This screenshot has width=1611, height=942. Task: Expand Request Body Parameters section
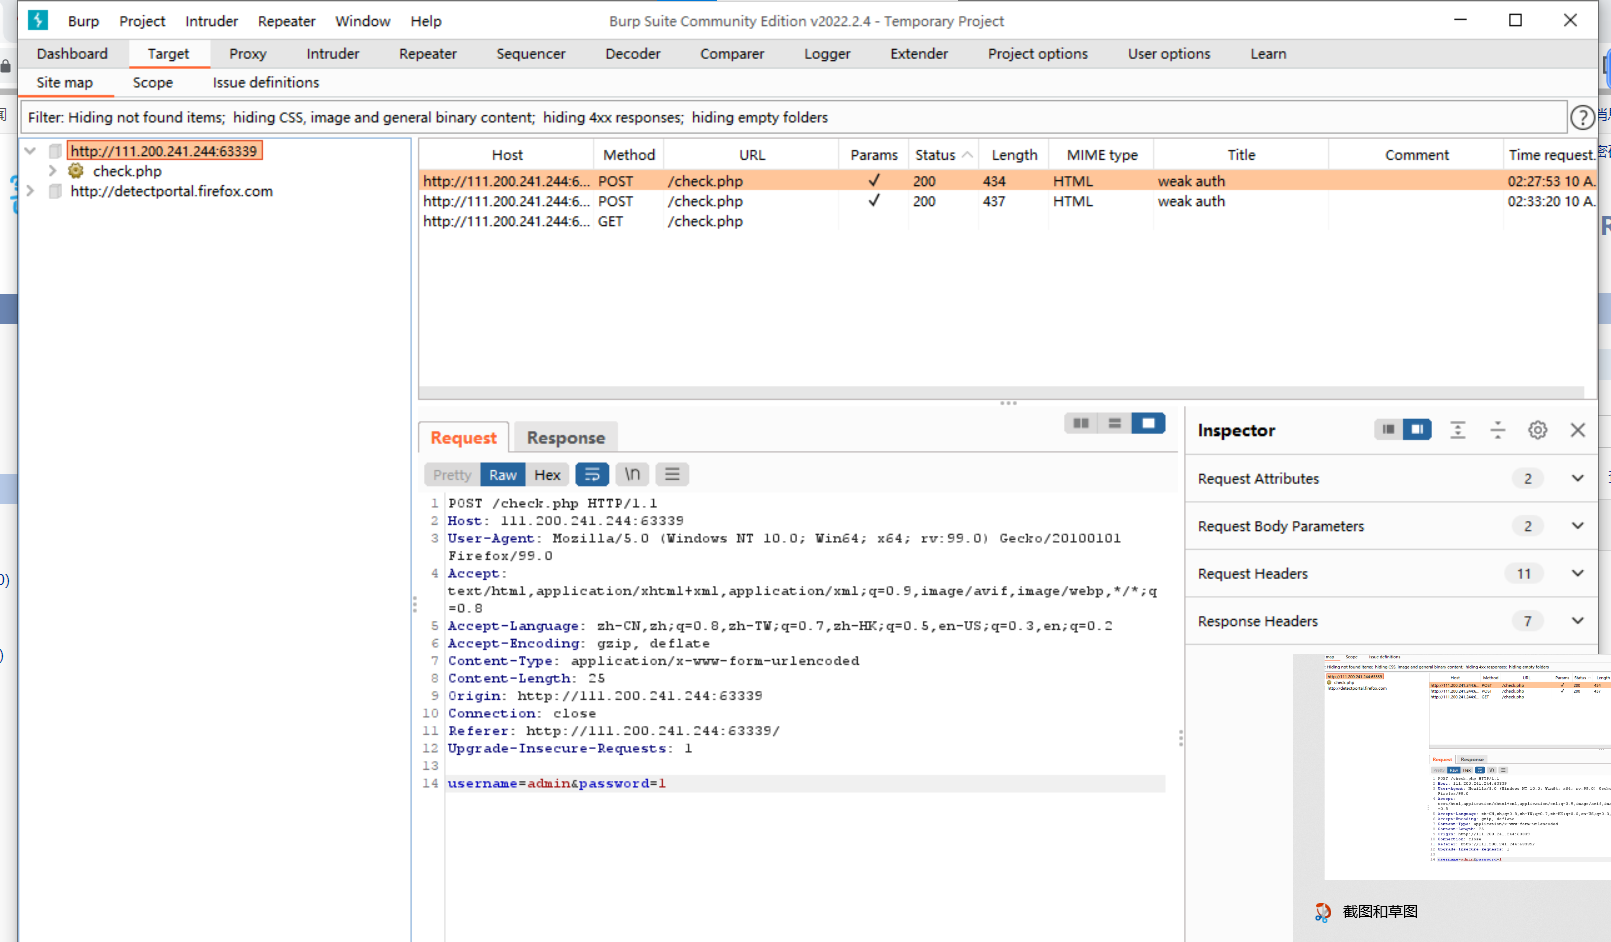click(x=1578, y=526)
